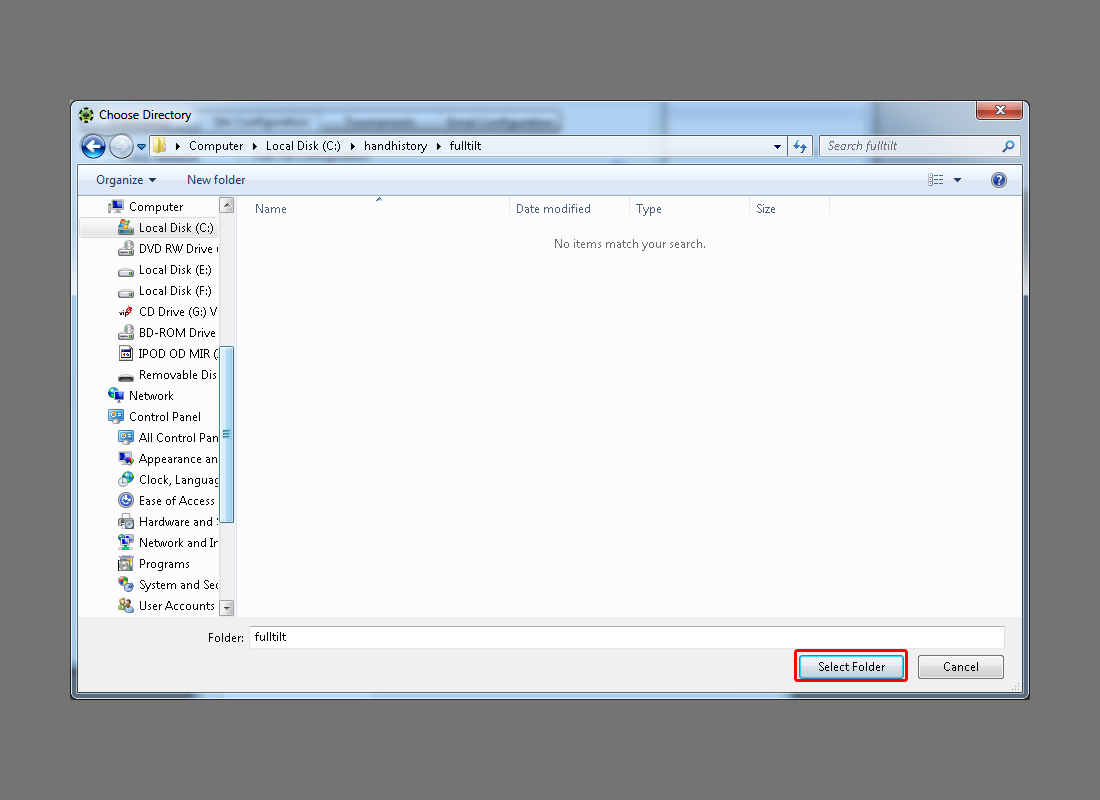This screenshot has height=800, width=1100.
Task: Click handhistory in the breadcrumb path
Action: [395, 146]
